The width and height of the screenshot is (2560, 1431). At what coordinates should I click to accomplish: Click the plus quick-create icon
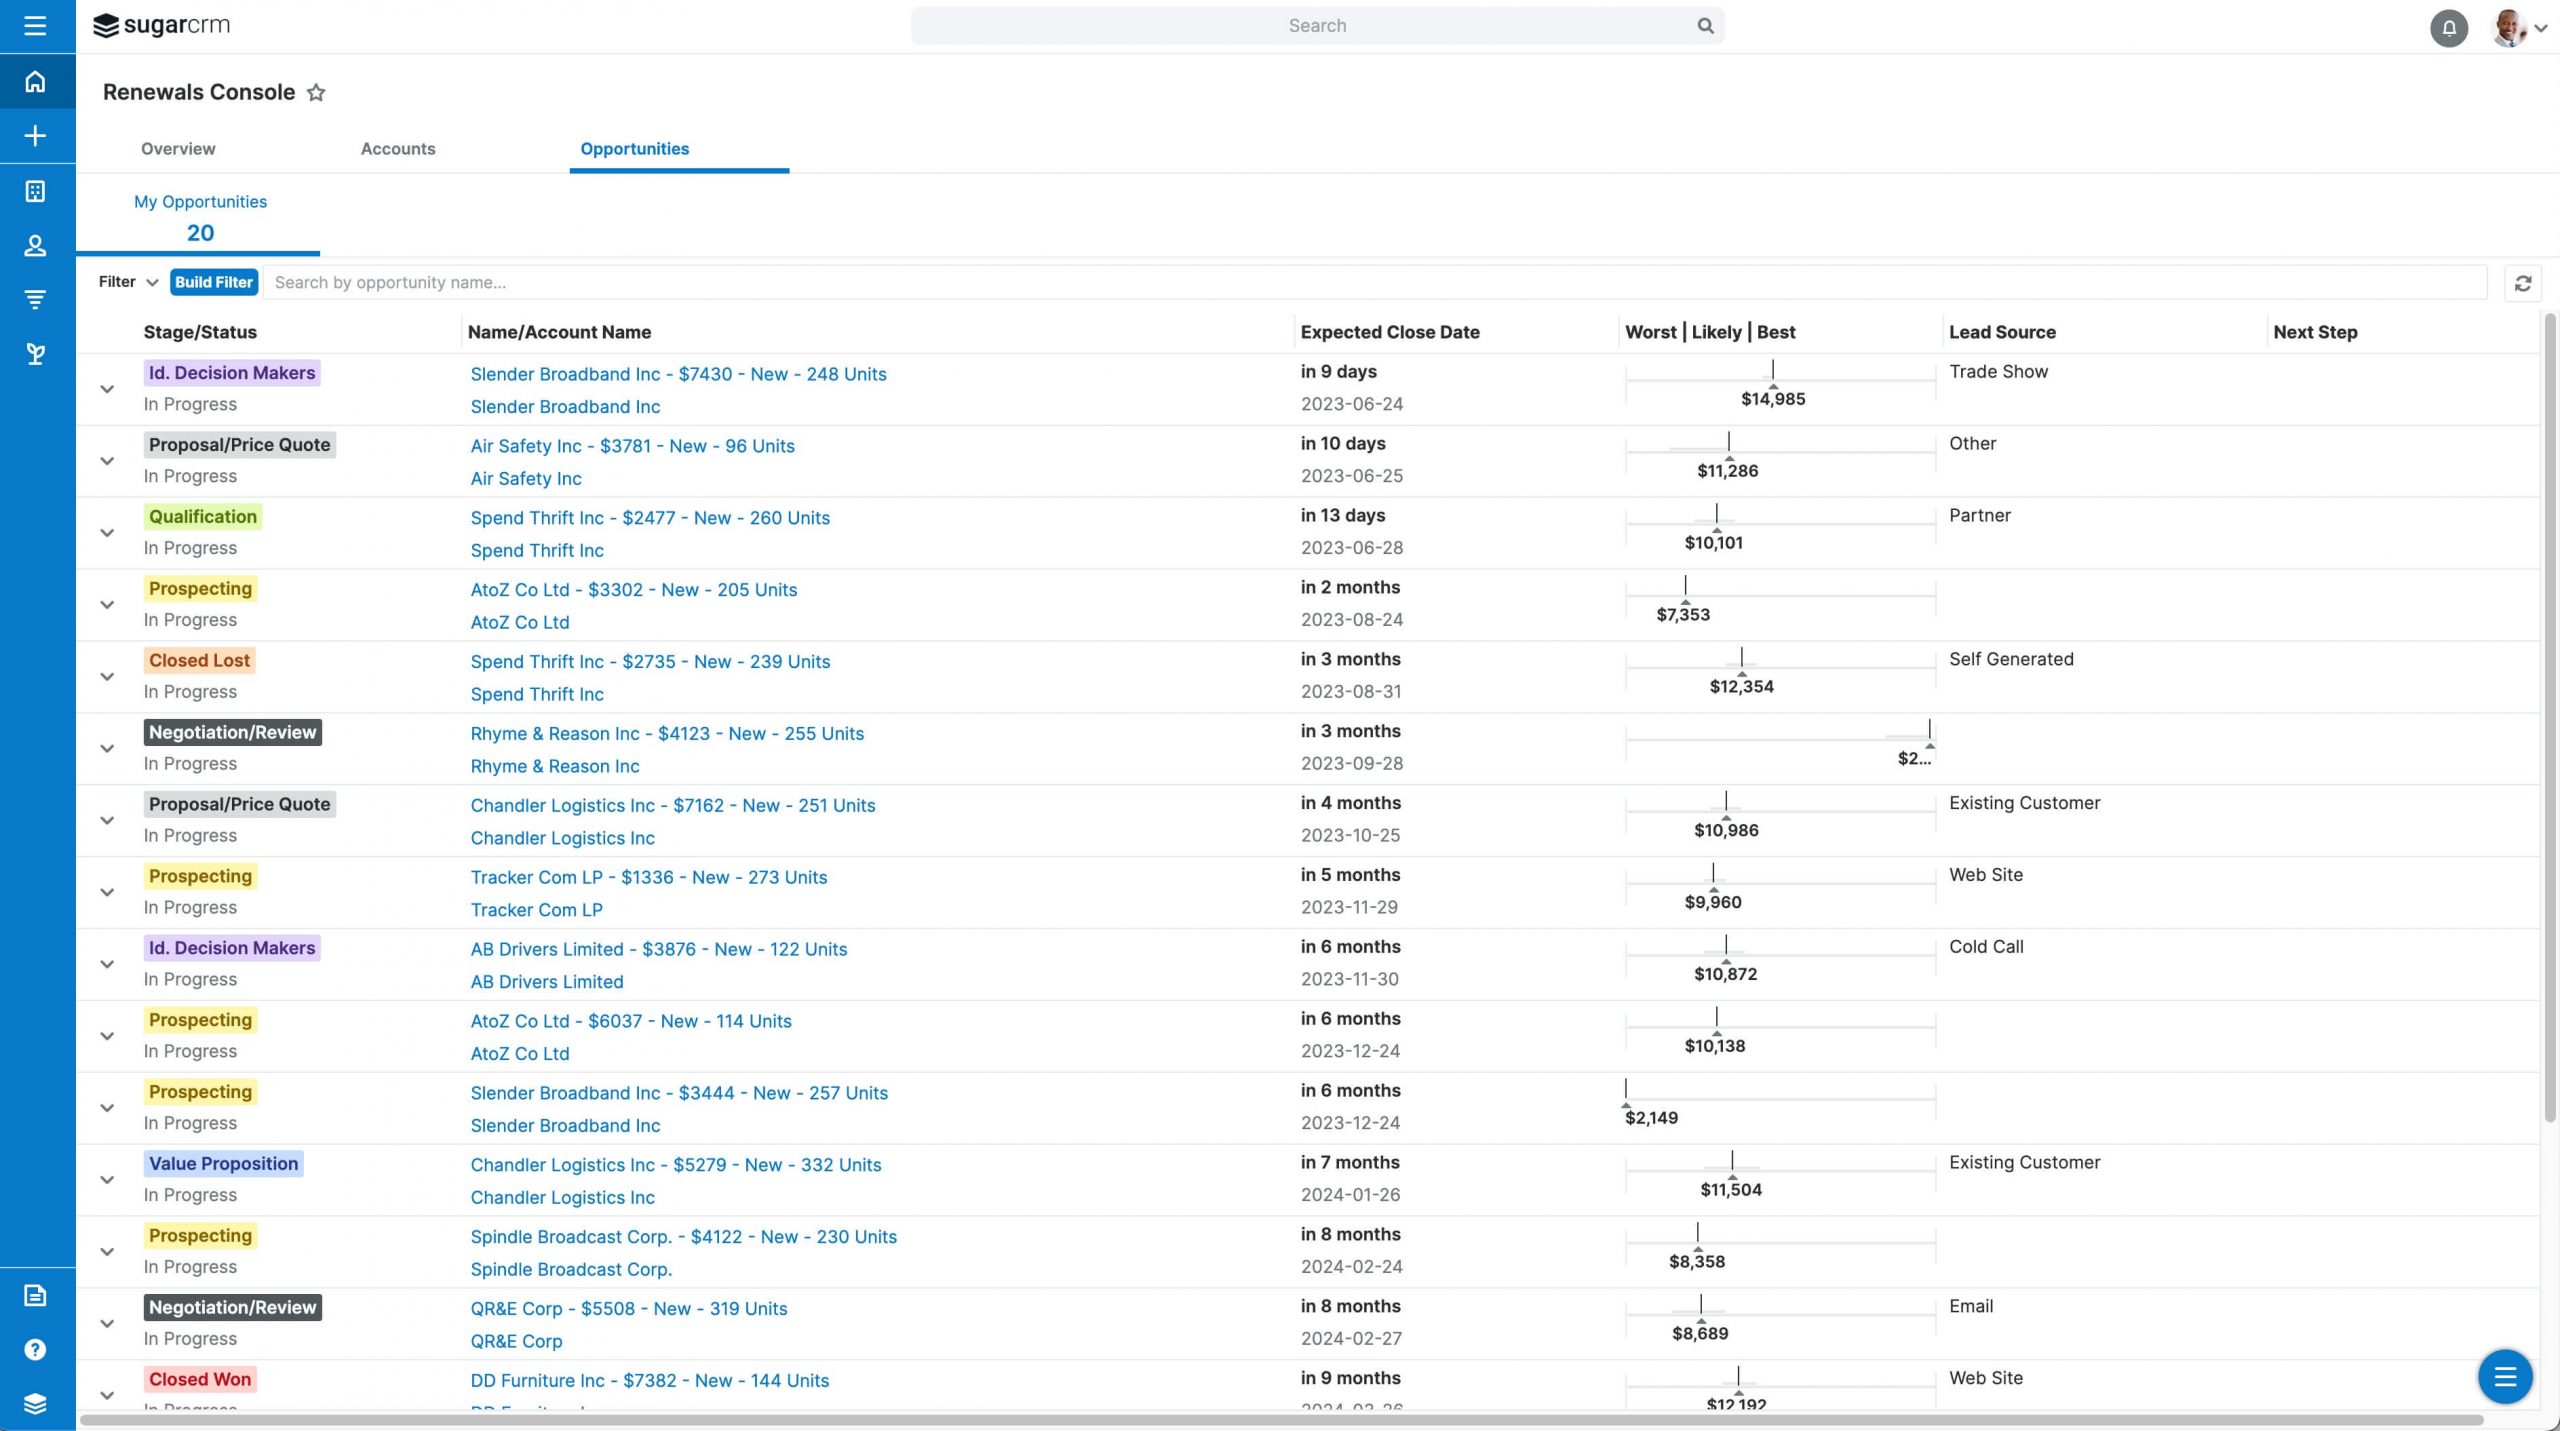pos(35,136)
